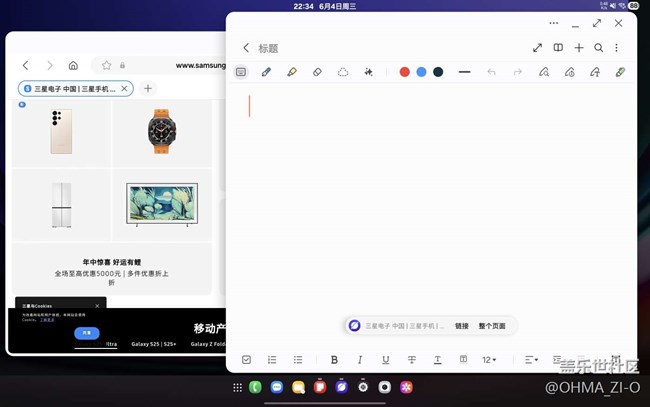Toggle italic formatting
This screenshot has height=407, width=650.
coord(360,360)
